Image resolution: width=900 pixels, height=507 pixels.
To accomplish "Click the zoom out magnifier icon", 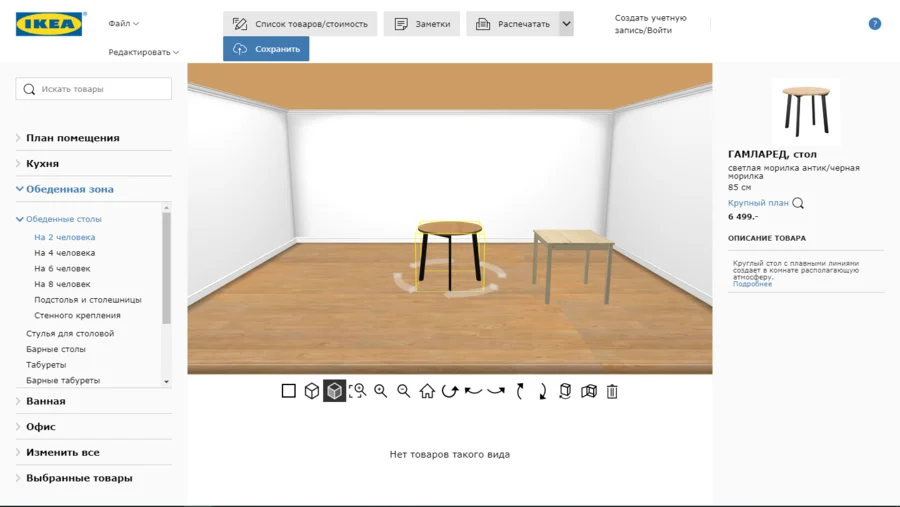I will pos(404,391).
